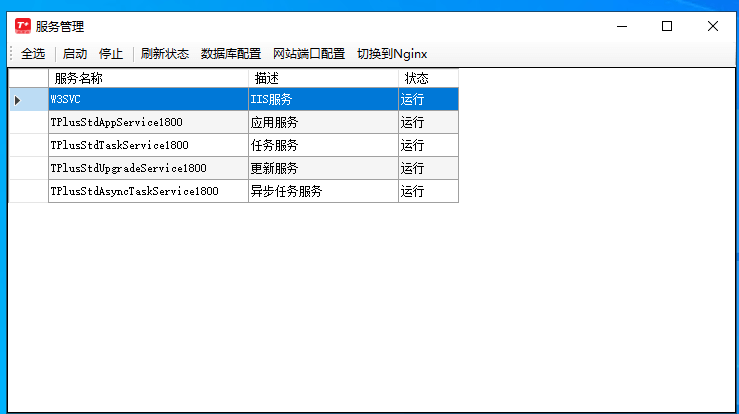Click the 任务服务 description cell
739x414 pixels.
pos(323,145)
